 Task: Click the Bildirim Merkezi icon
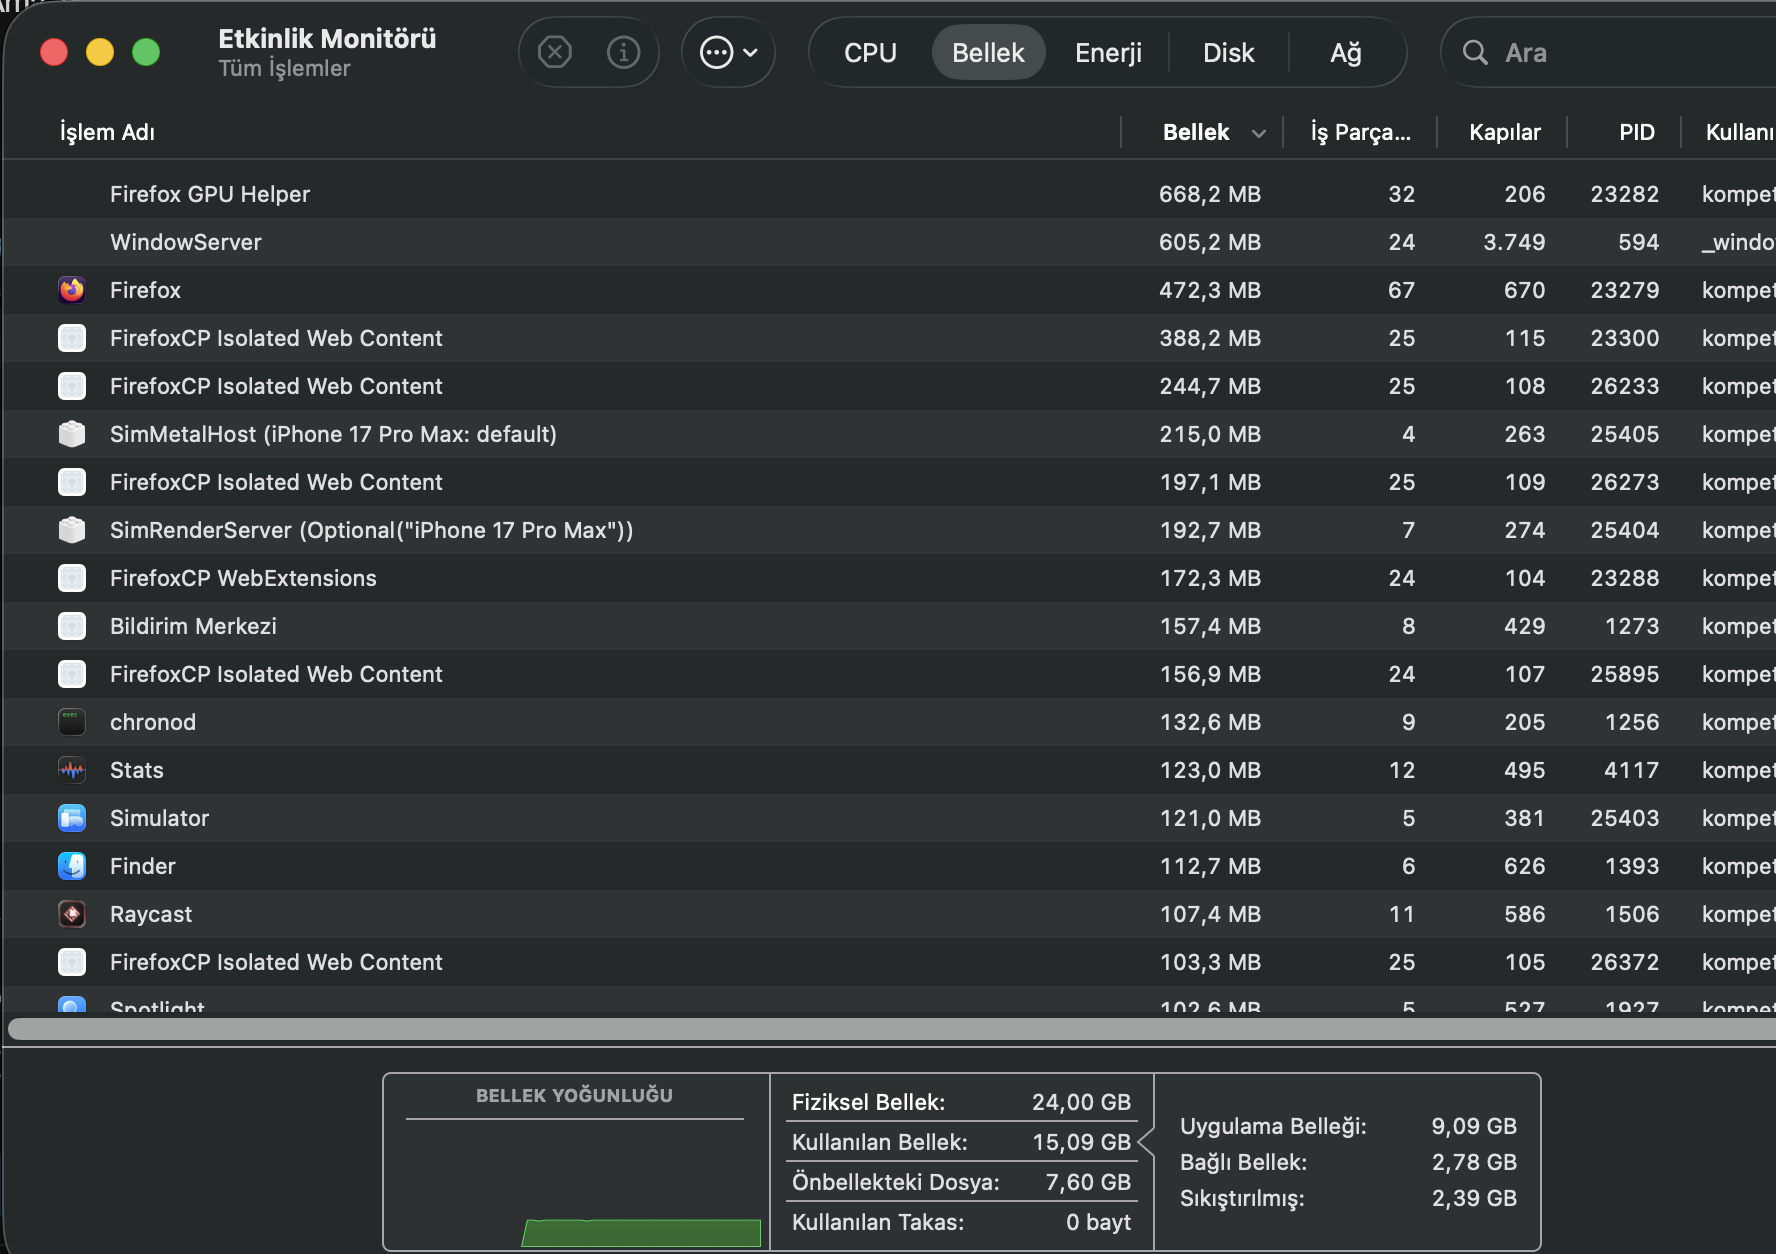click(72, 626)
